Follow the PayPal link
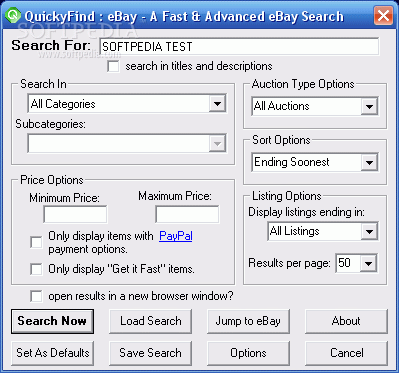This screenshot has width=399, height=373. (x=176, y=236)
